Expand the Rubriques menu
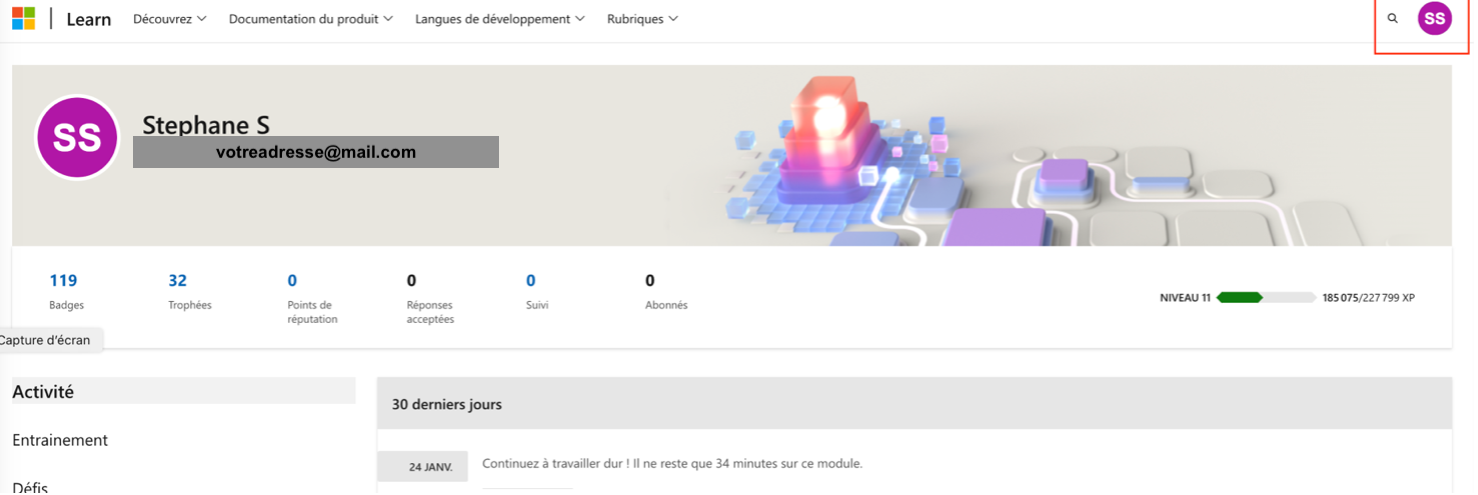Viewport: 1478px width, 495px height. click(642, 19)
